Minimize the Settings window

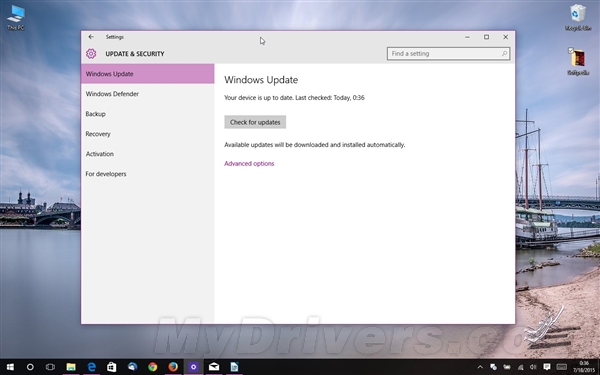(x=467, y=37)
